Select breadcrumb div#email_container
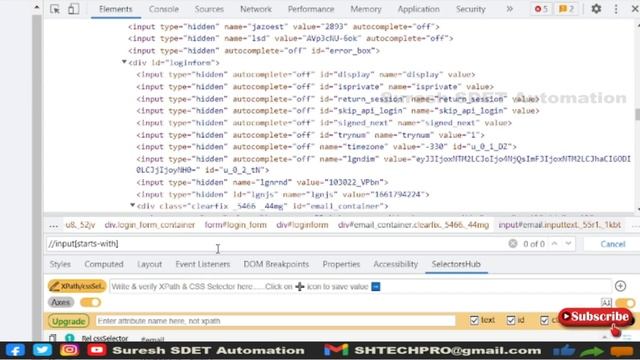 [x=413, y=225]
